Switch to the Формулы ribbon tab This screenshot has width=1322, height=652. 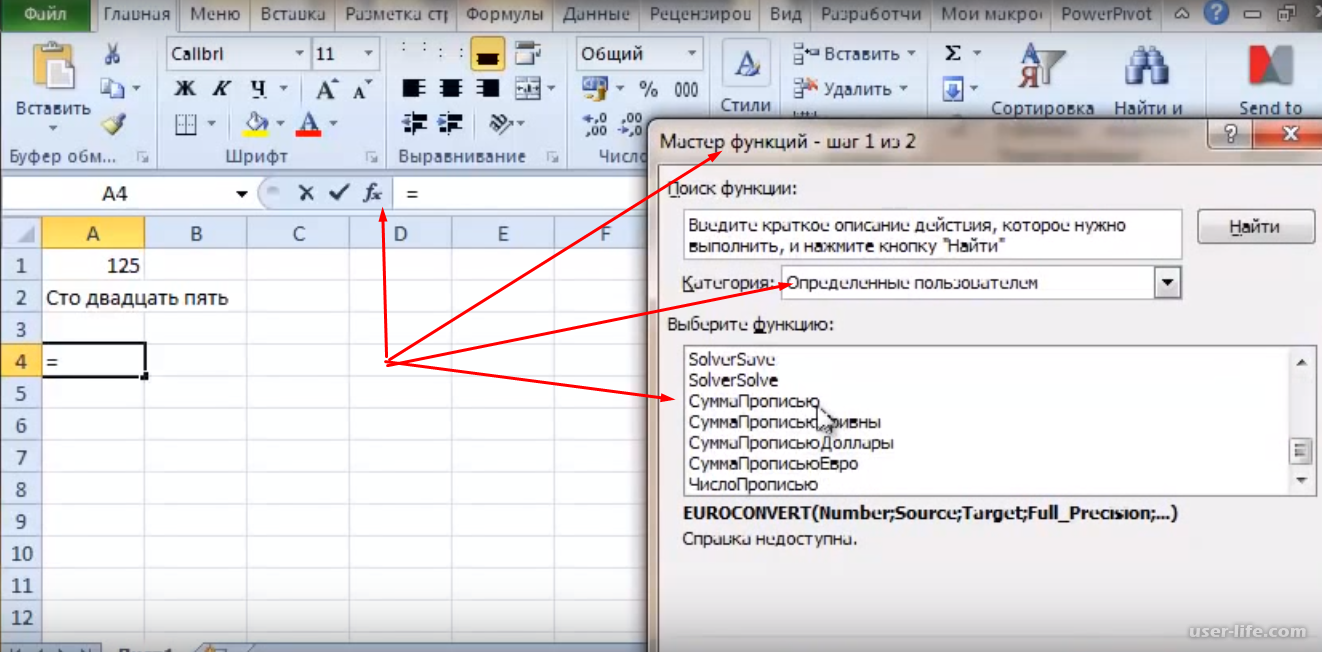click(x=505, y=15)
